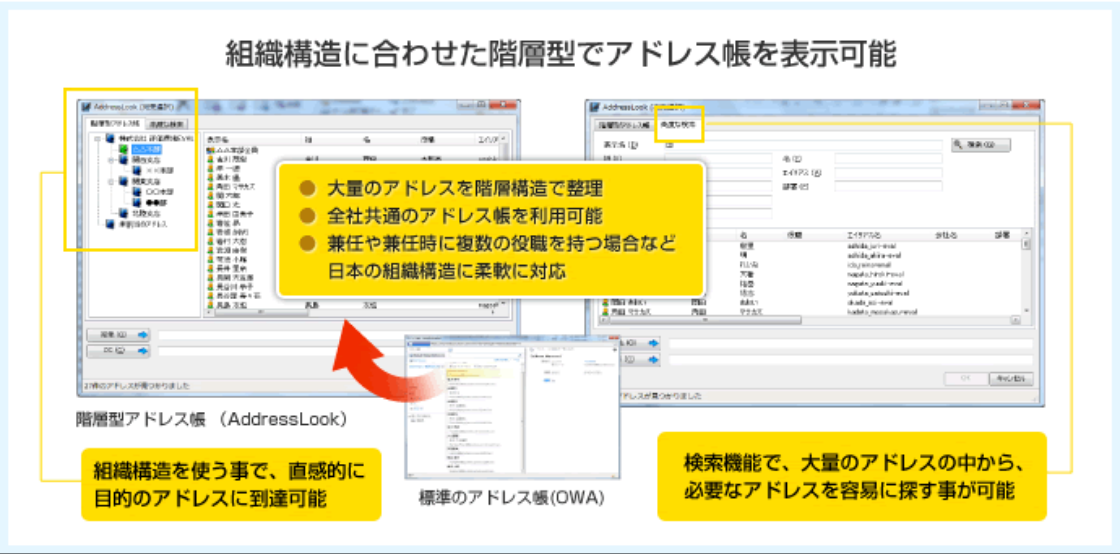Click the CC button in the tree-view window
Screen dimensions: 1120x554
118,351
